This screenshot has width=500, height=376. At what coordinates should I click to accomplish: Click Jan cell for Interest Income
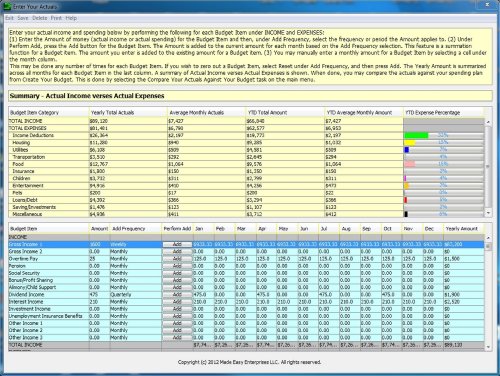point(203,302)
